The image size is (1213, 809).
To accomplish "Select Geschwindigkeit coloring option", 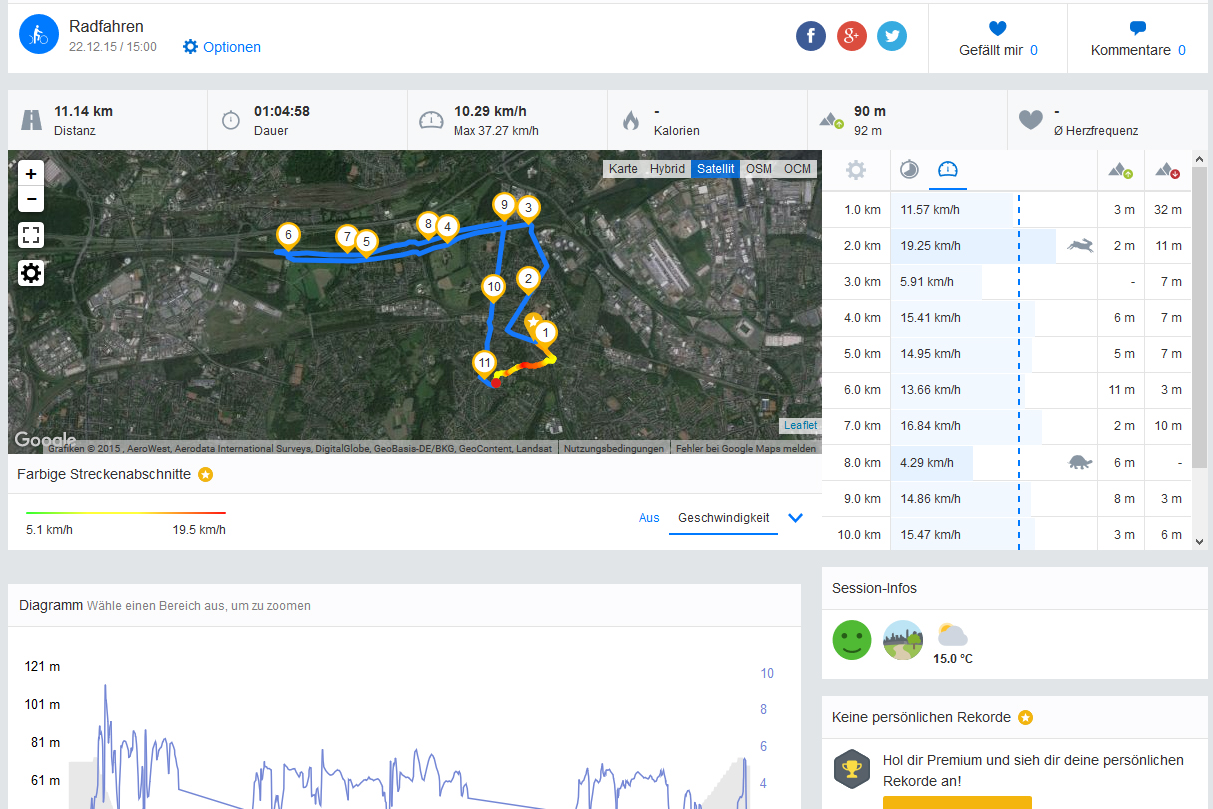I will tap(724, 517).
